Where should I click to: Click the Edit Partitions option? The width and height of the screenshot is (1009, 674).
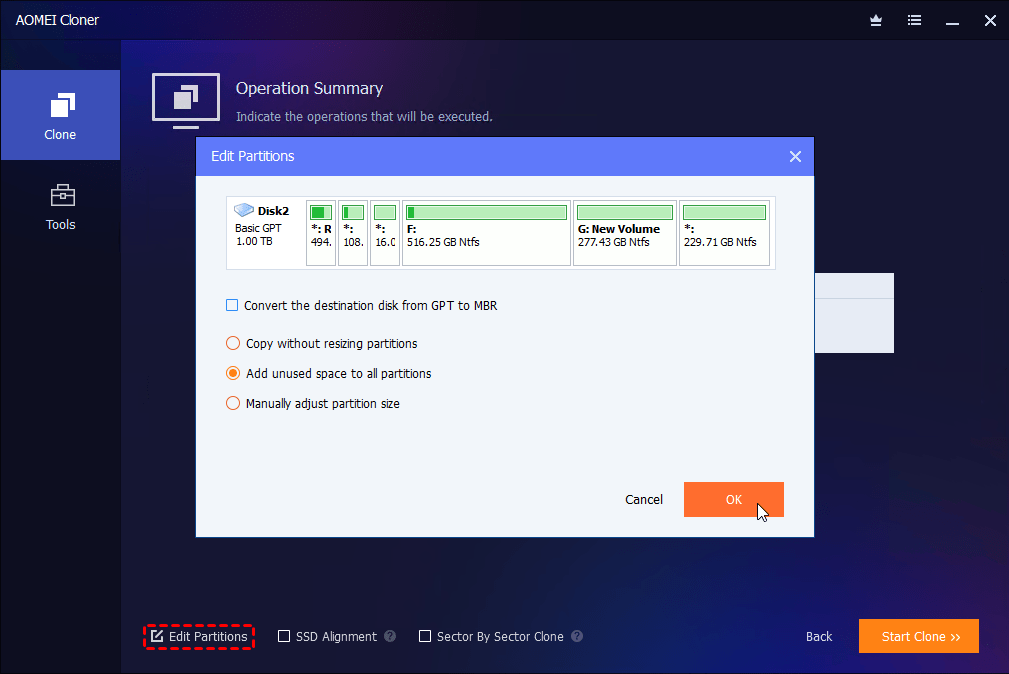199,637
